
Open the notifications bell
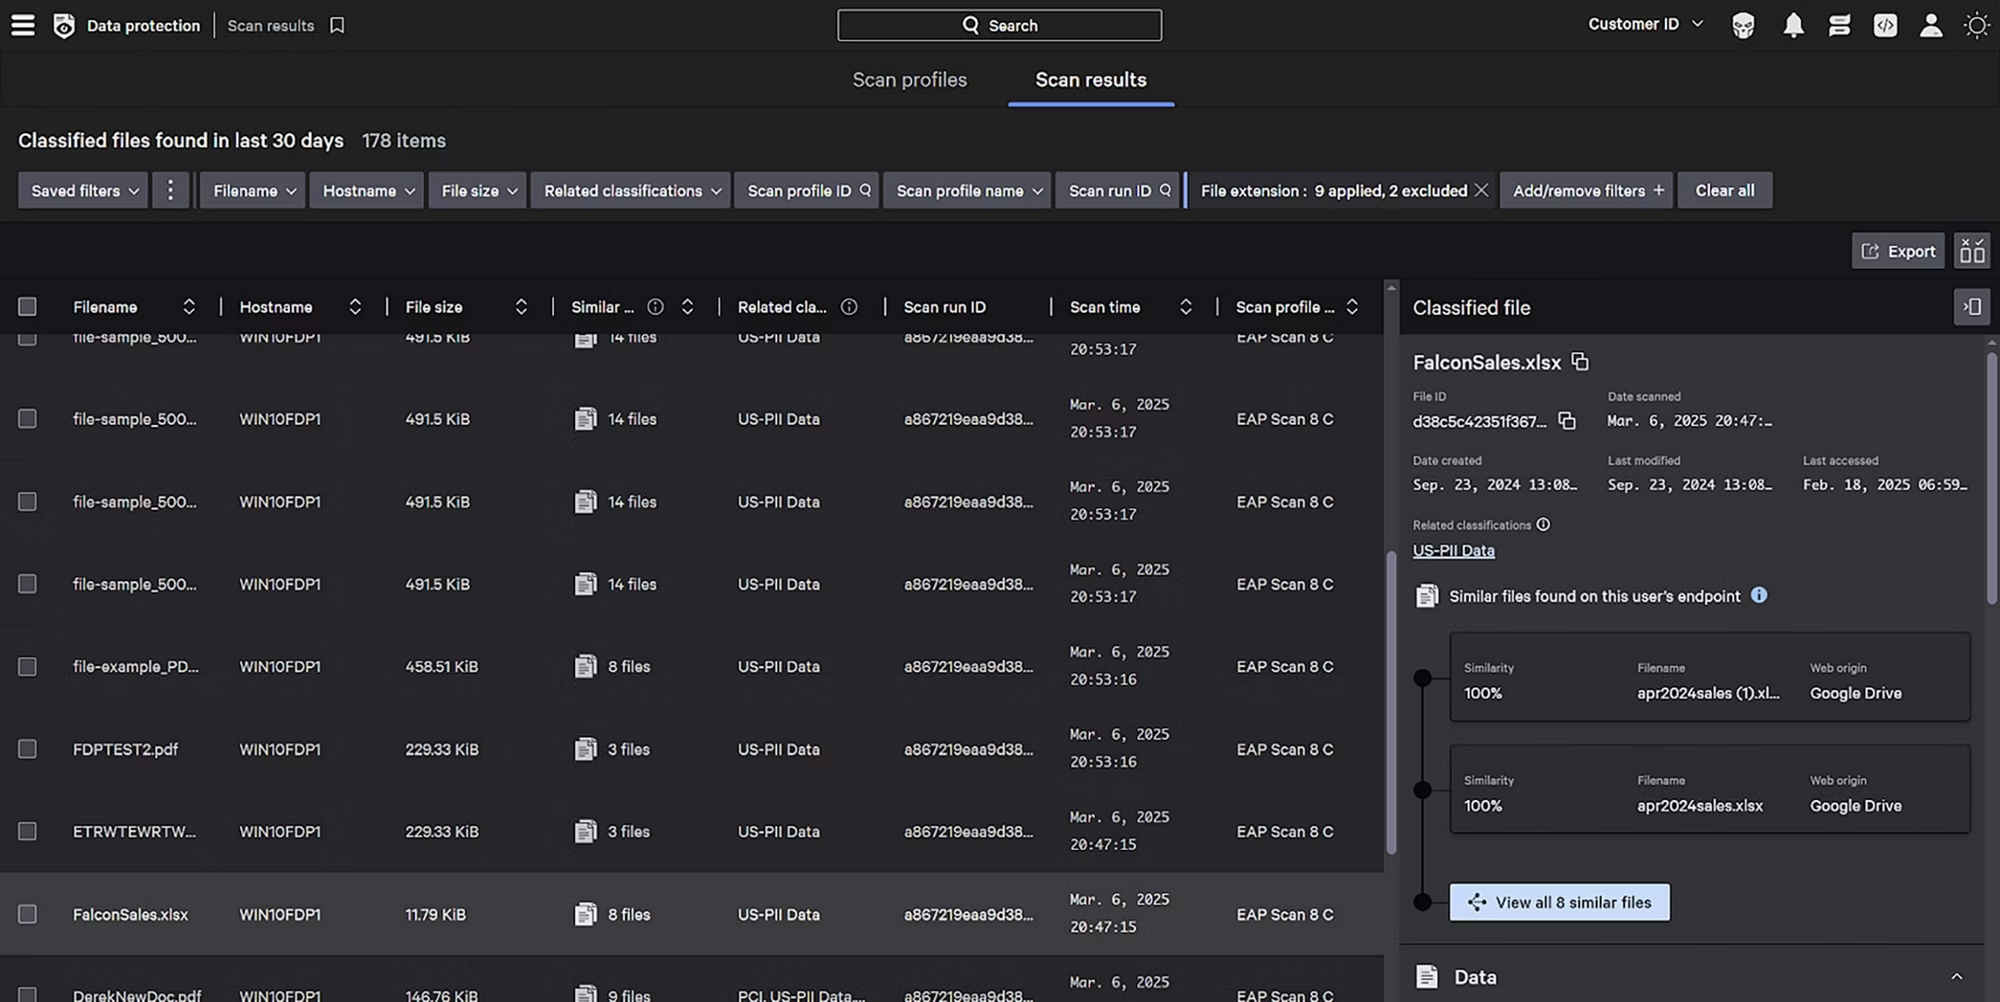point(1793,26)
